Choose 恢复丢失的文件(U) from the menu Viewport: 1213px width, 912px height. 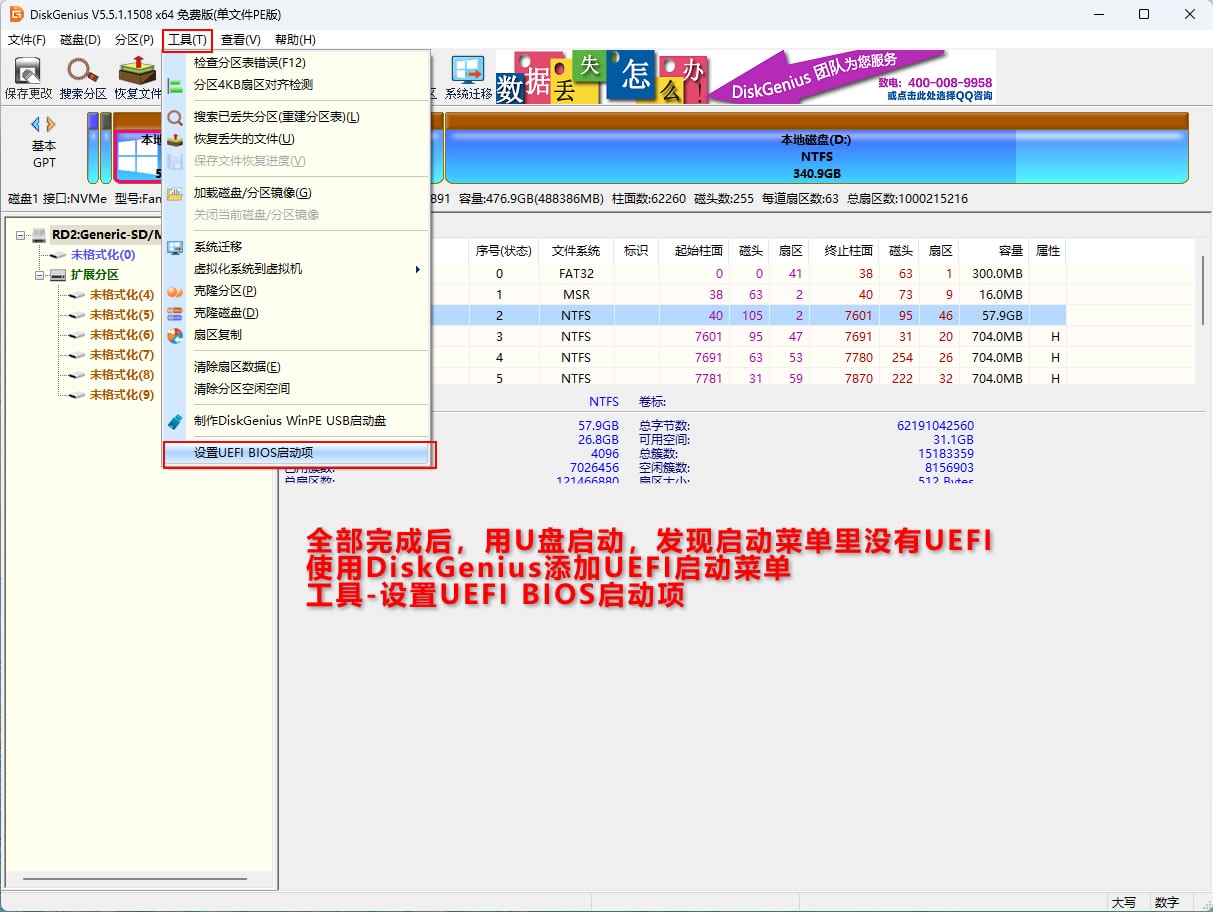[244, 139]
